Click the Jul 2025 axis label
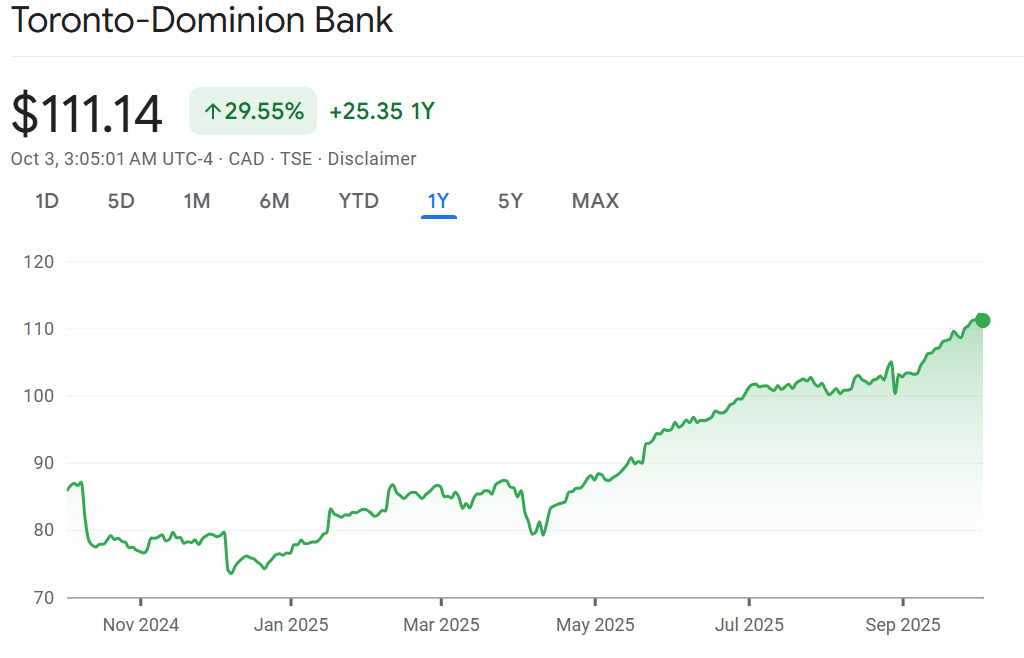The image size is (1024, 658). coord(749,625)
